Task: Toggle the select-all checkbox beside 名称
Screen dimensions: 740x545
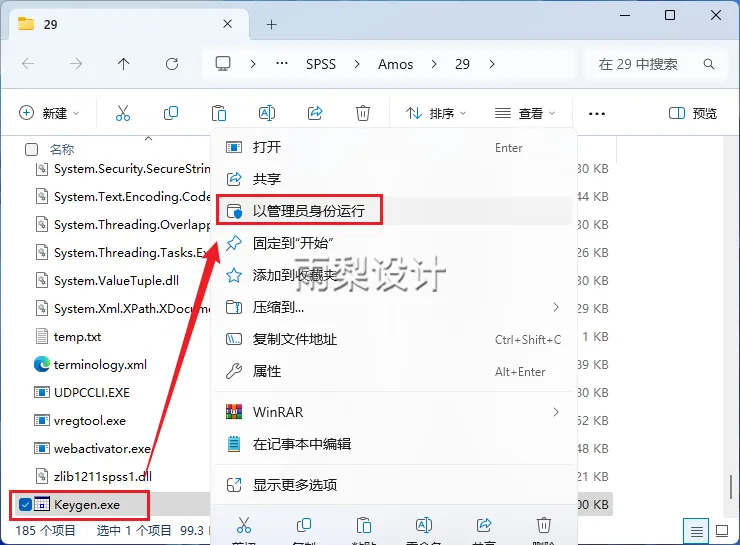Action: 31,150
